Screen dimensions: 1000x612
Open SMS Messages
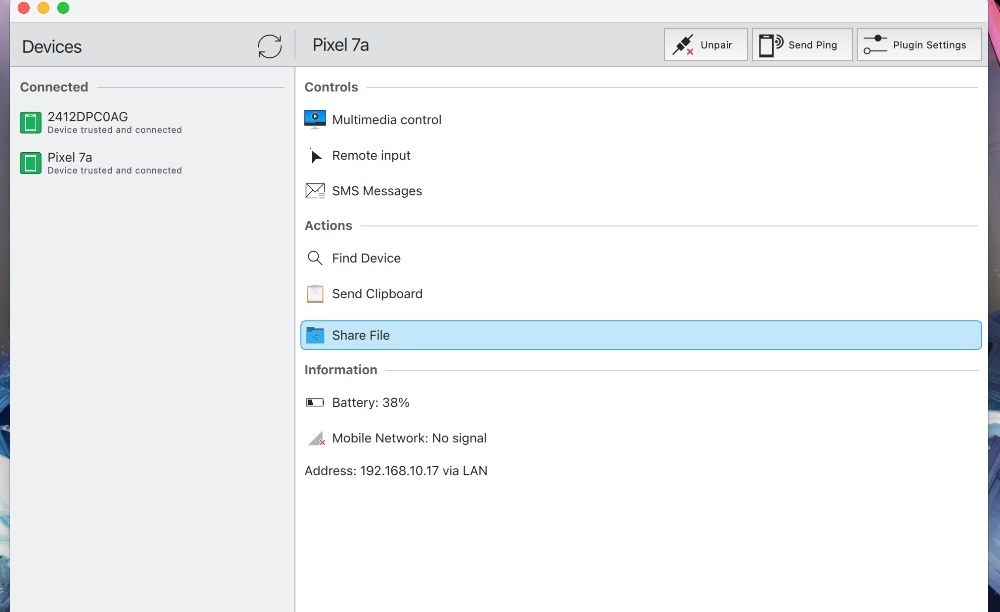pos(377,191)
